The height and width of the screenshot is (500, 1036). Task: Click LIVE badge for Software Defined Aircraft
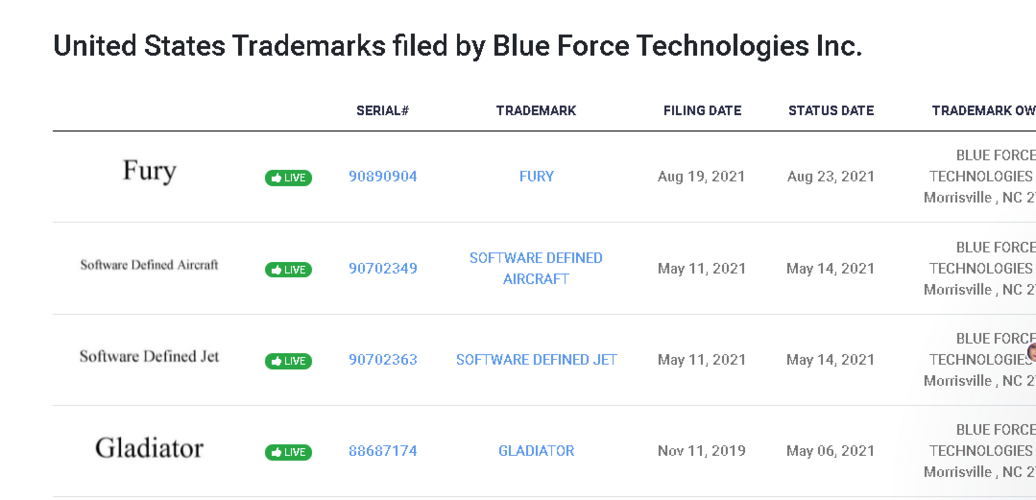coord(288,269)
